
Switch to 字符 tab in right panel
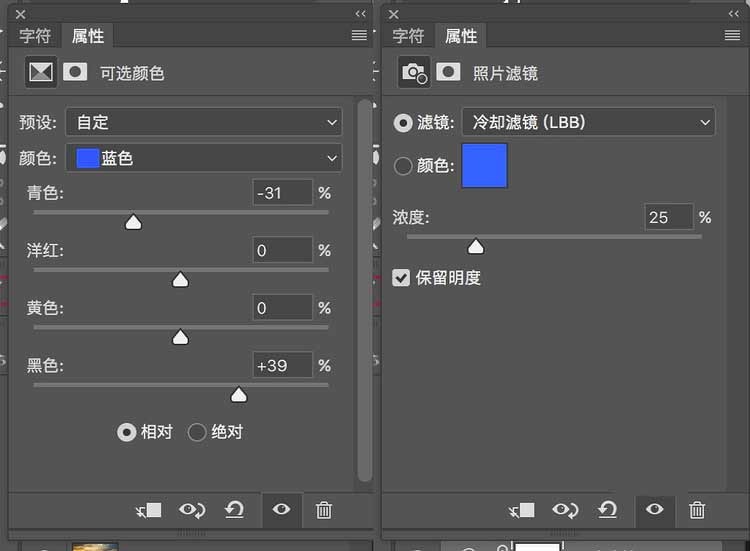tap(408, 36)
